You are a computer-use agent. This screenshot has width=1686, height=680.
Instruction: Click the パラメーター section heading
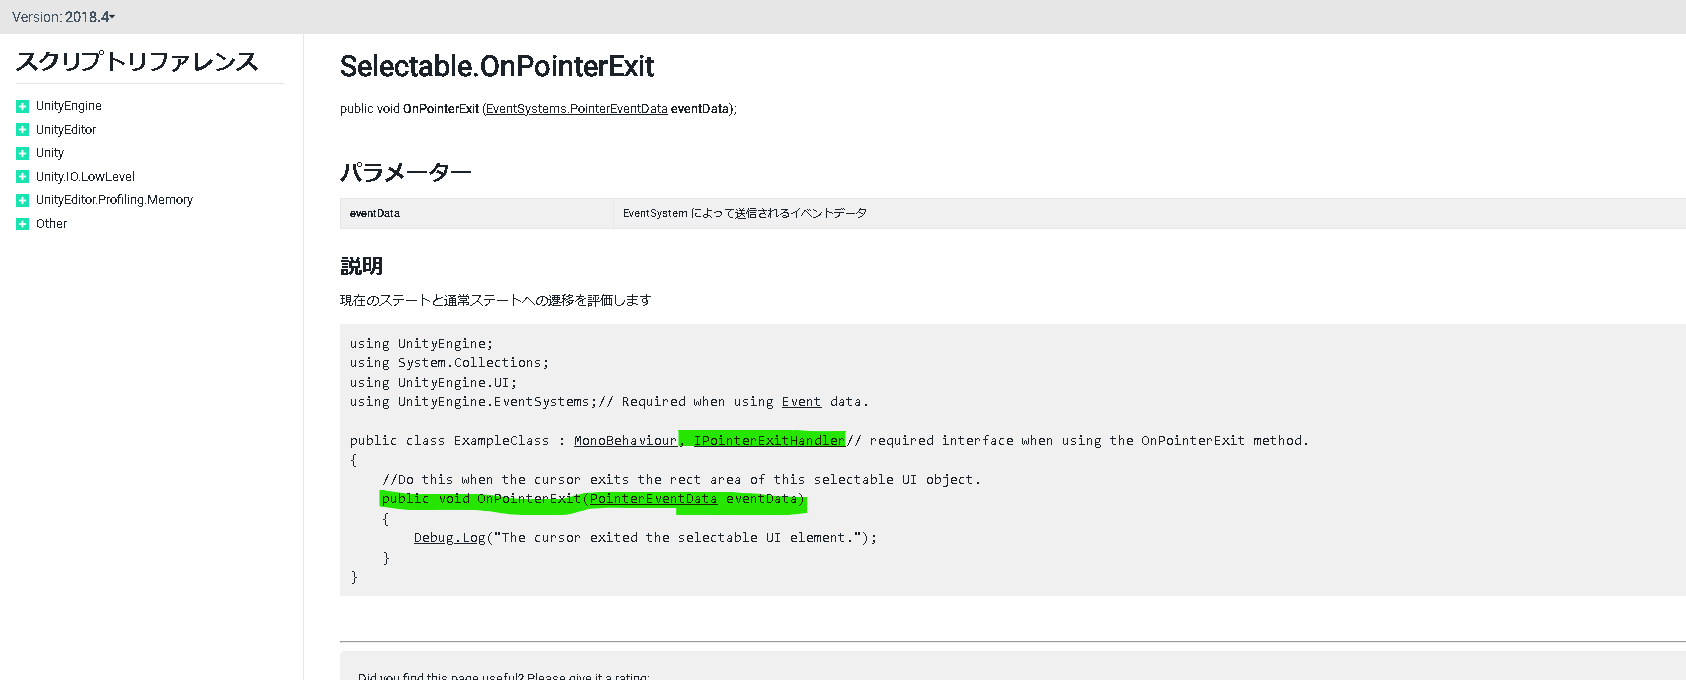[x=406, y=173]
